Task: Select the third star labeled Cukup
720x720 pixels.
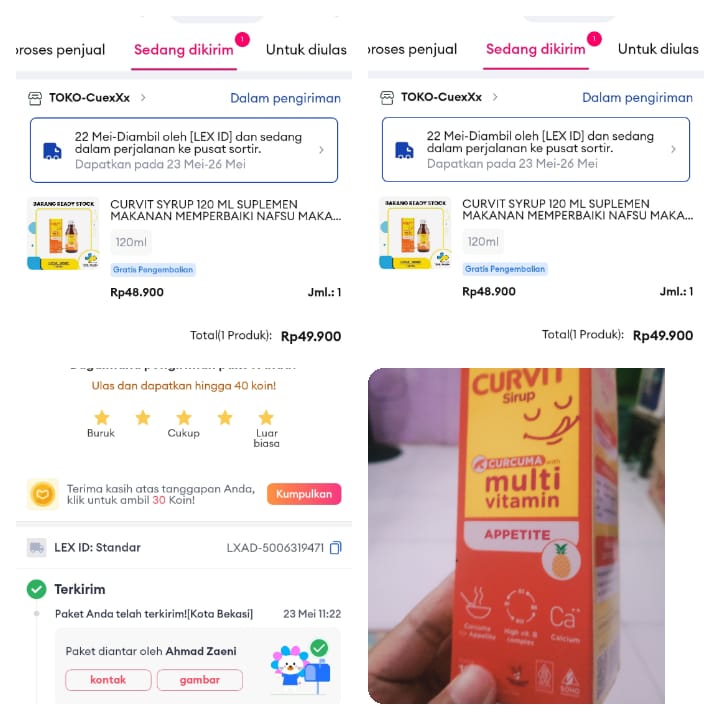Action: (184, 417)
